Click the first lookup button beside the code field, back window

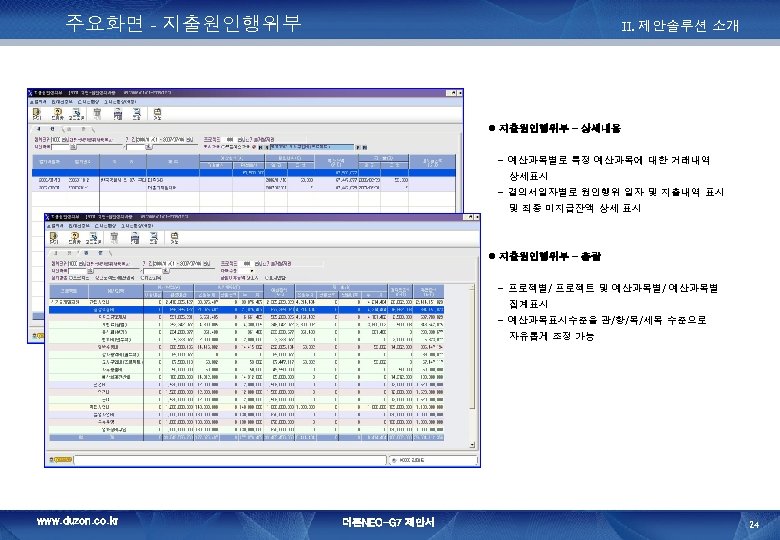73,147
